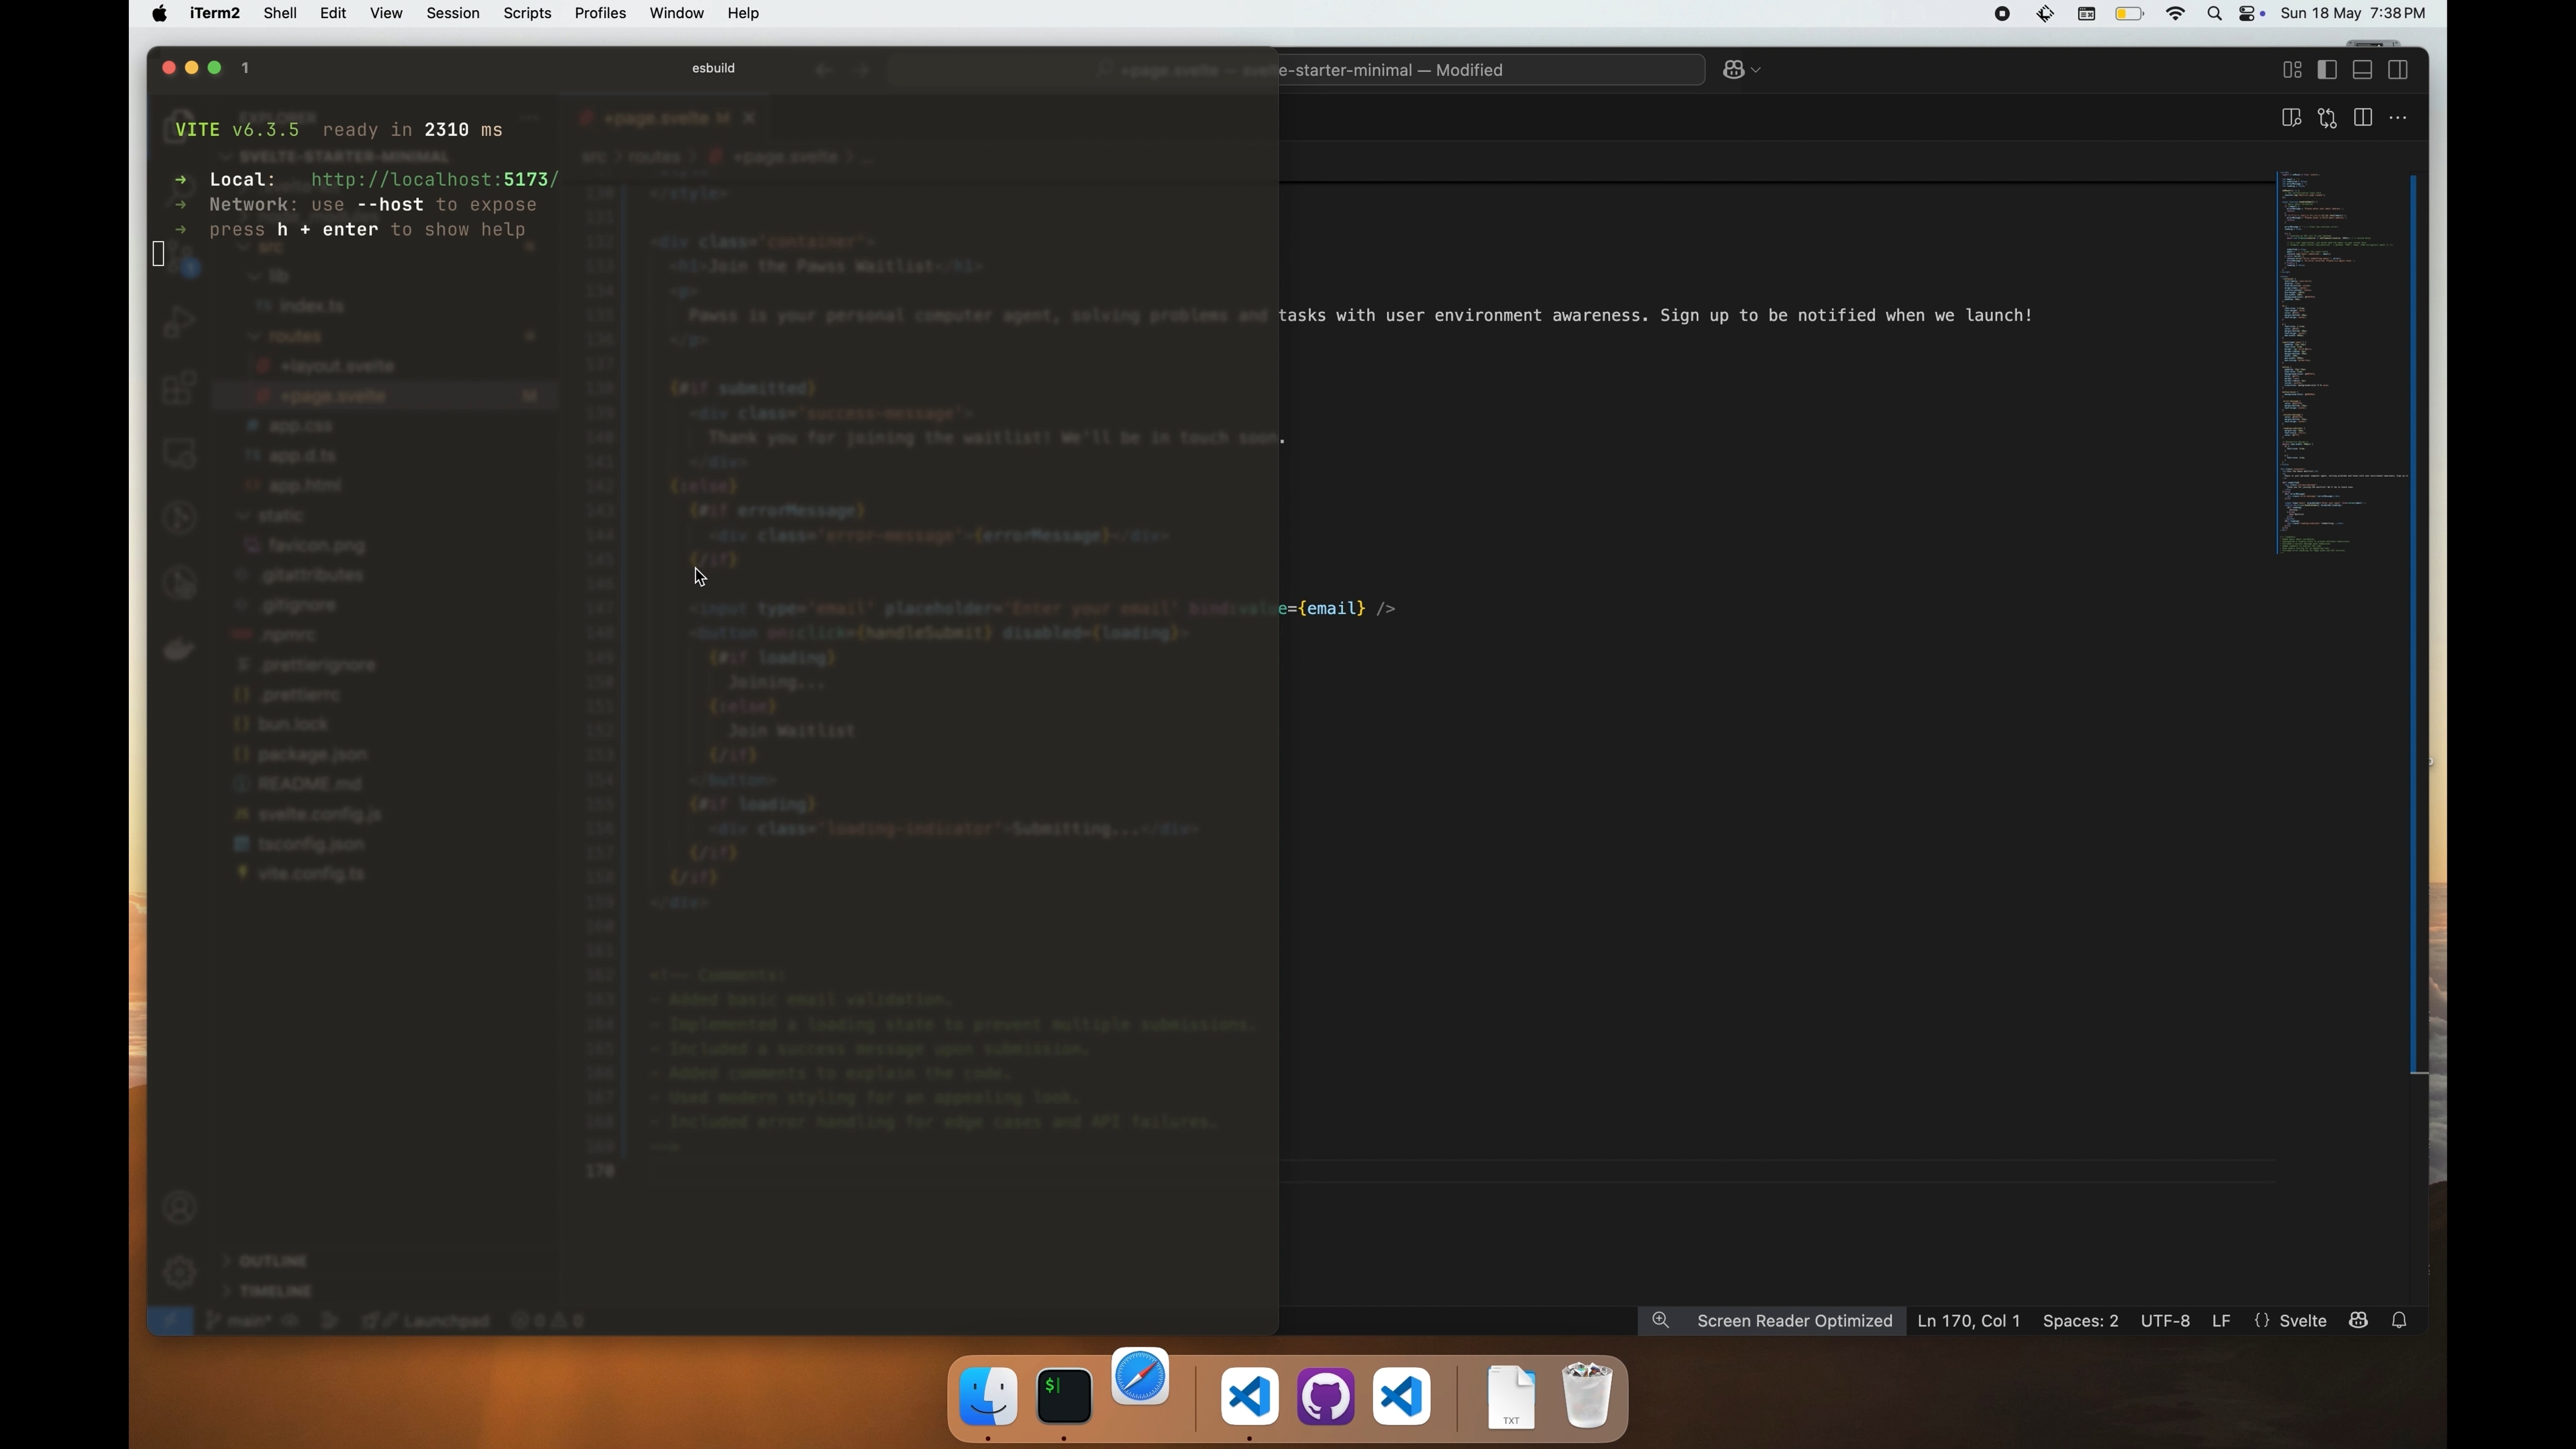
Task: Open the Session menu in the menu bar
Action: (x=452, y=13)
